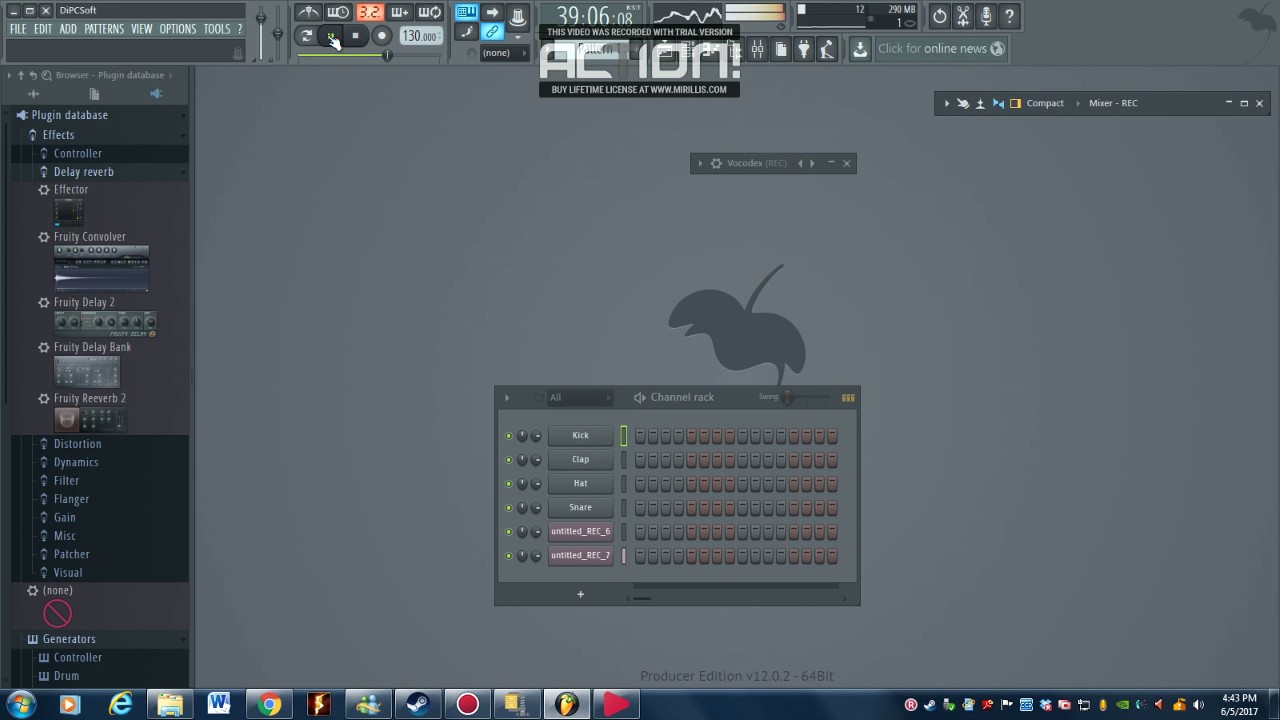Expand the Generators folder
The height and width of the screenshot is (720, 1280).
click(x=69, y=639)
